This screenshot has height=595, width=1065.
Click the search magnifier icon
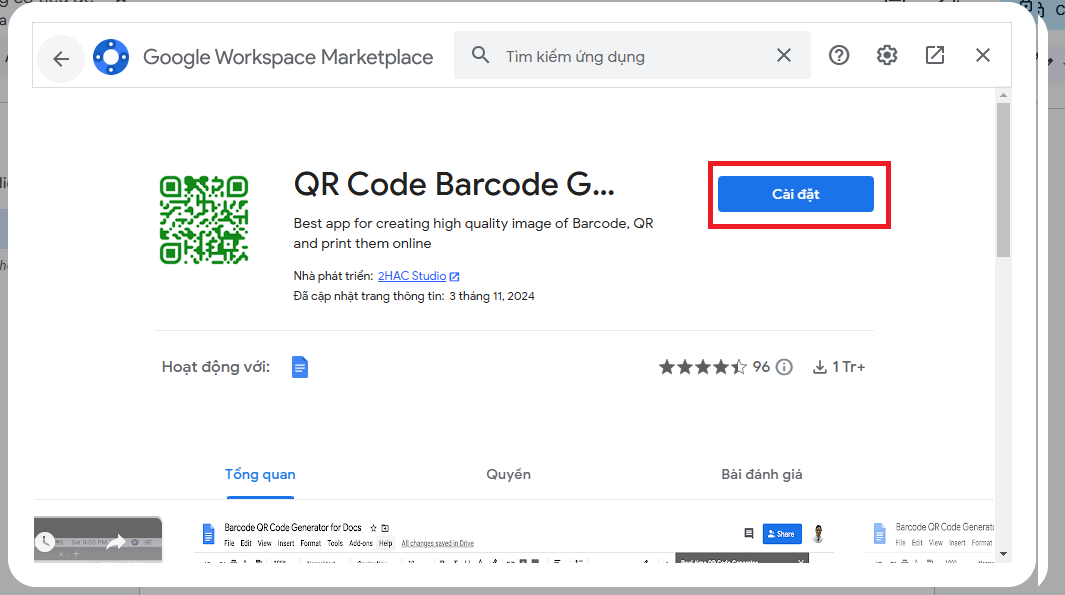(x=480, y=55)
